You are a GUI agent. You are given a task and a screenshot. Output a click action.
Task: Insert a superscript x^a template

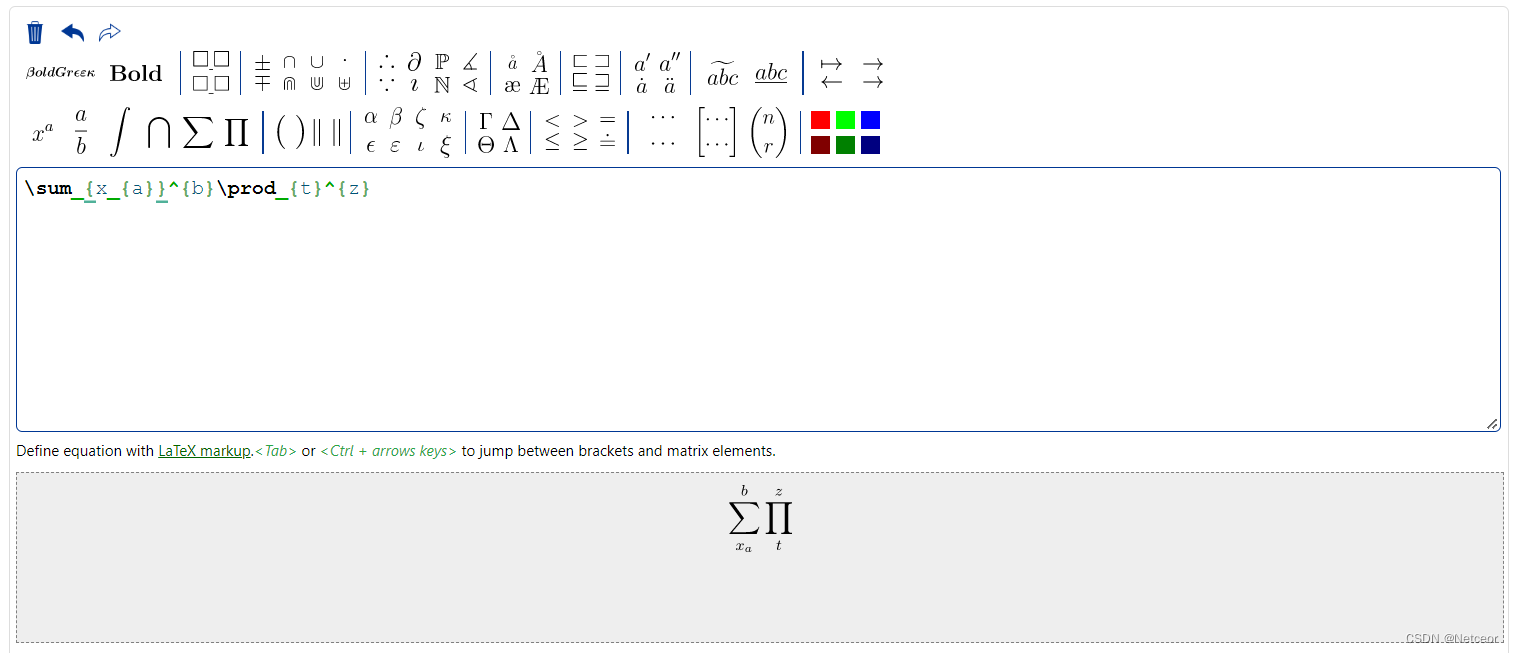43,133
